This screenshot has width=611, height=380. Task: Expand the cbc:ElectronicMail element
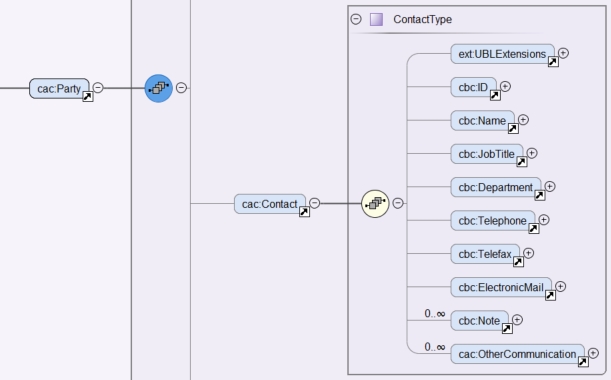click(560, 287)
